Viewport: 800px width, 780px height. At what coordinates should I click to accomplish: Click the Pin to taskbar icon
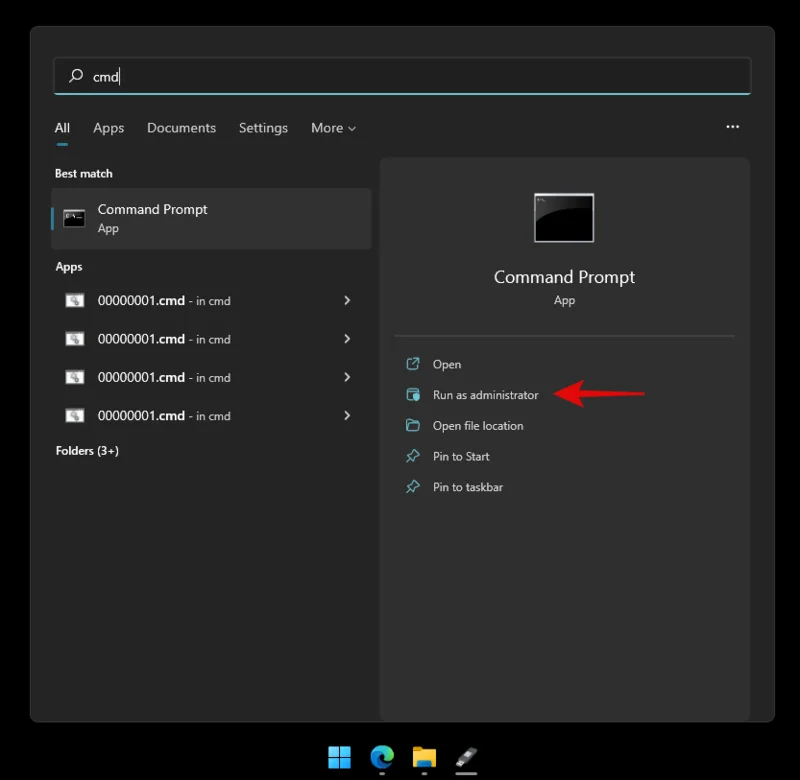point(415,487)
